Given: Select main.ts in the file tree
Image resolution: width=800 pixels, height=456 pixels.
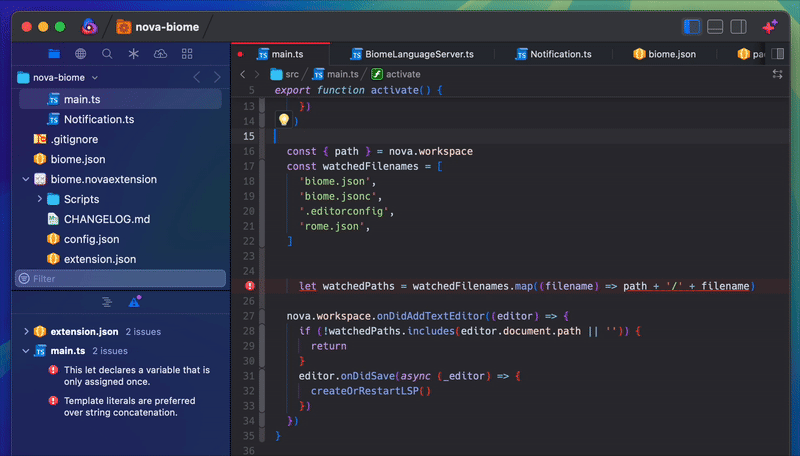Looking at the screenshot, I should (x=120, y=99).
